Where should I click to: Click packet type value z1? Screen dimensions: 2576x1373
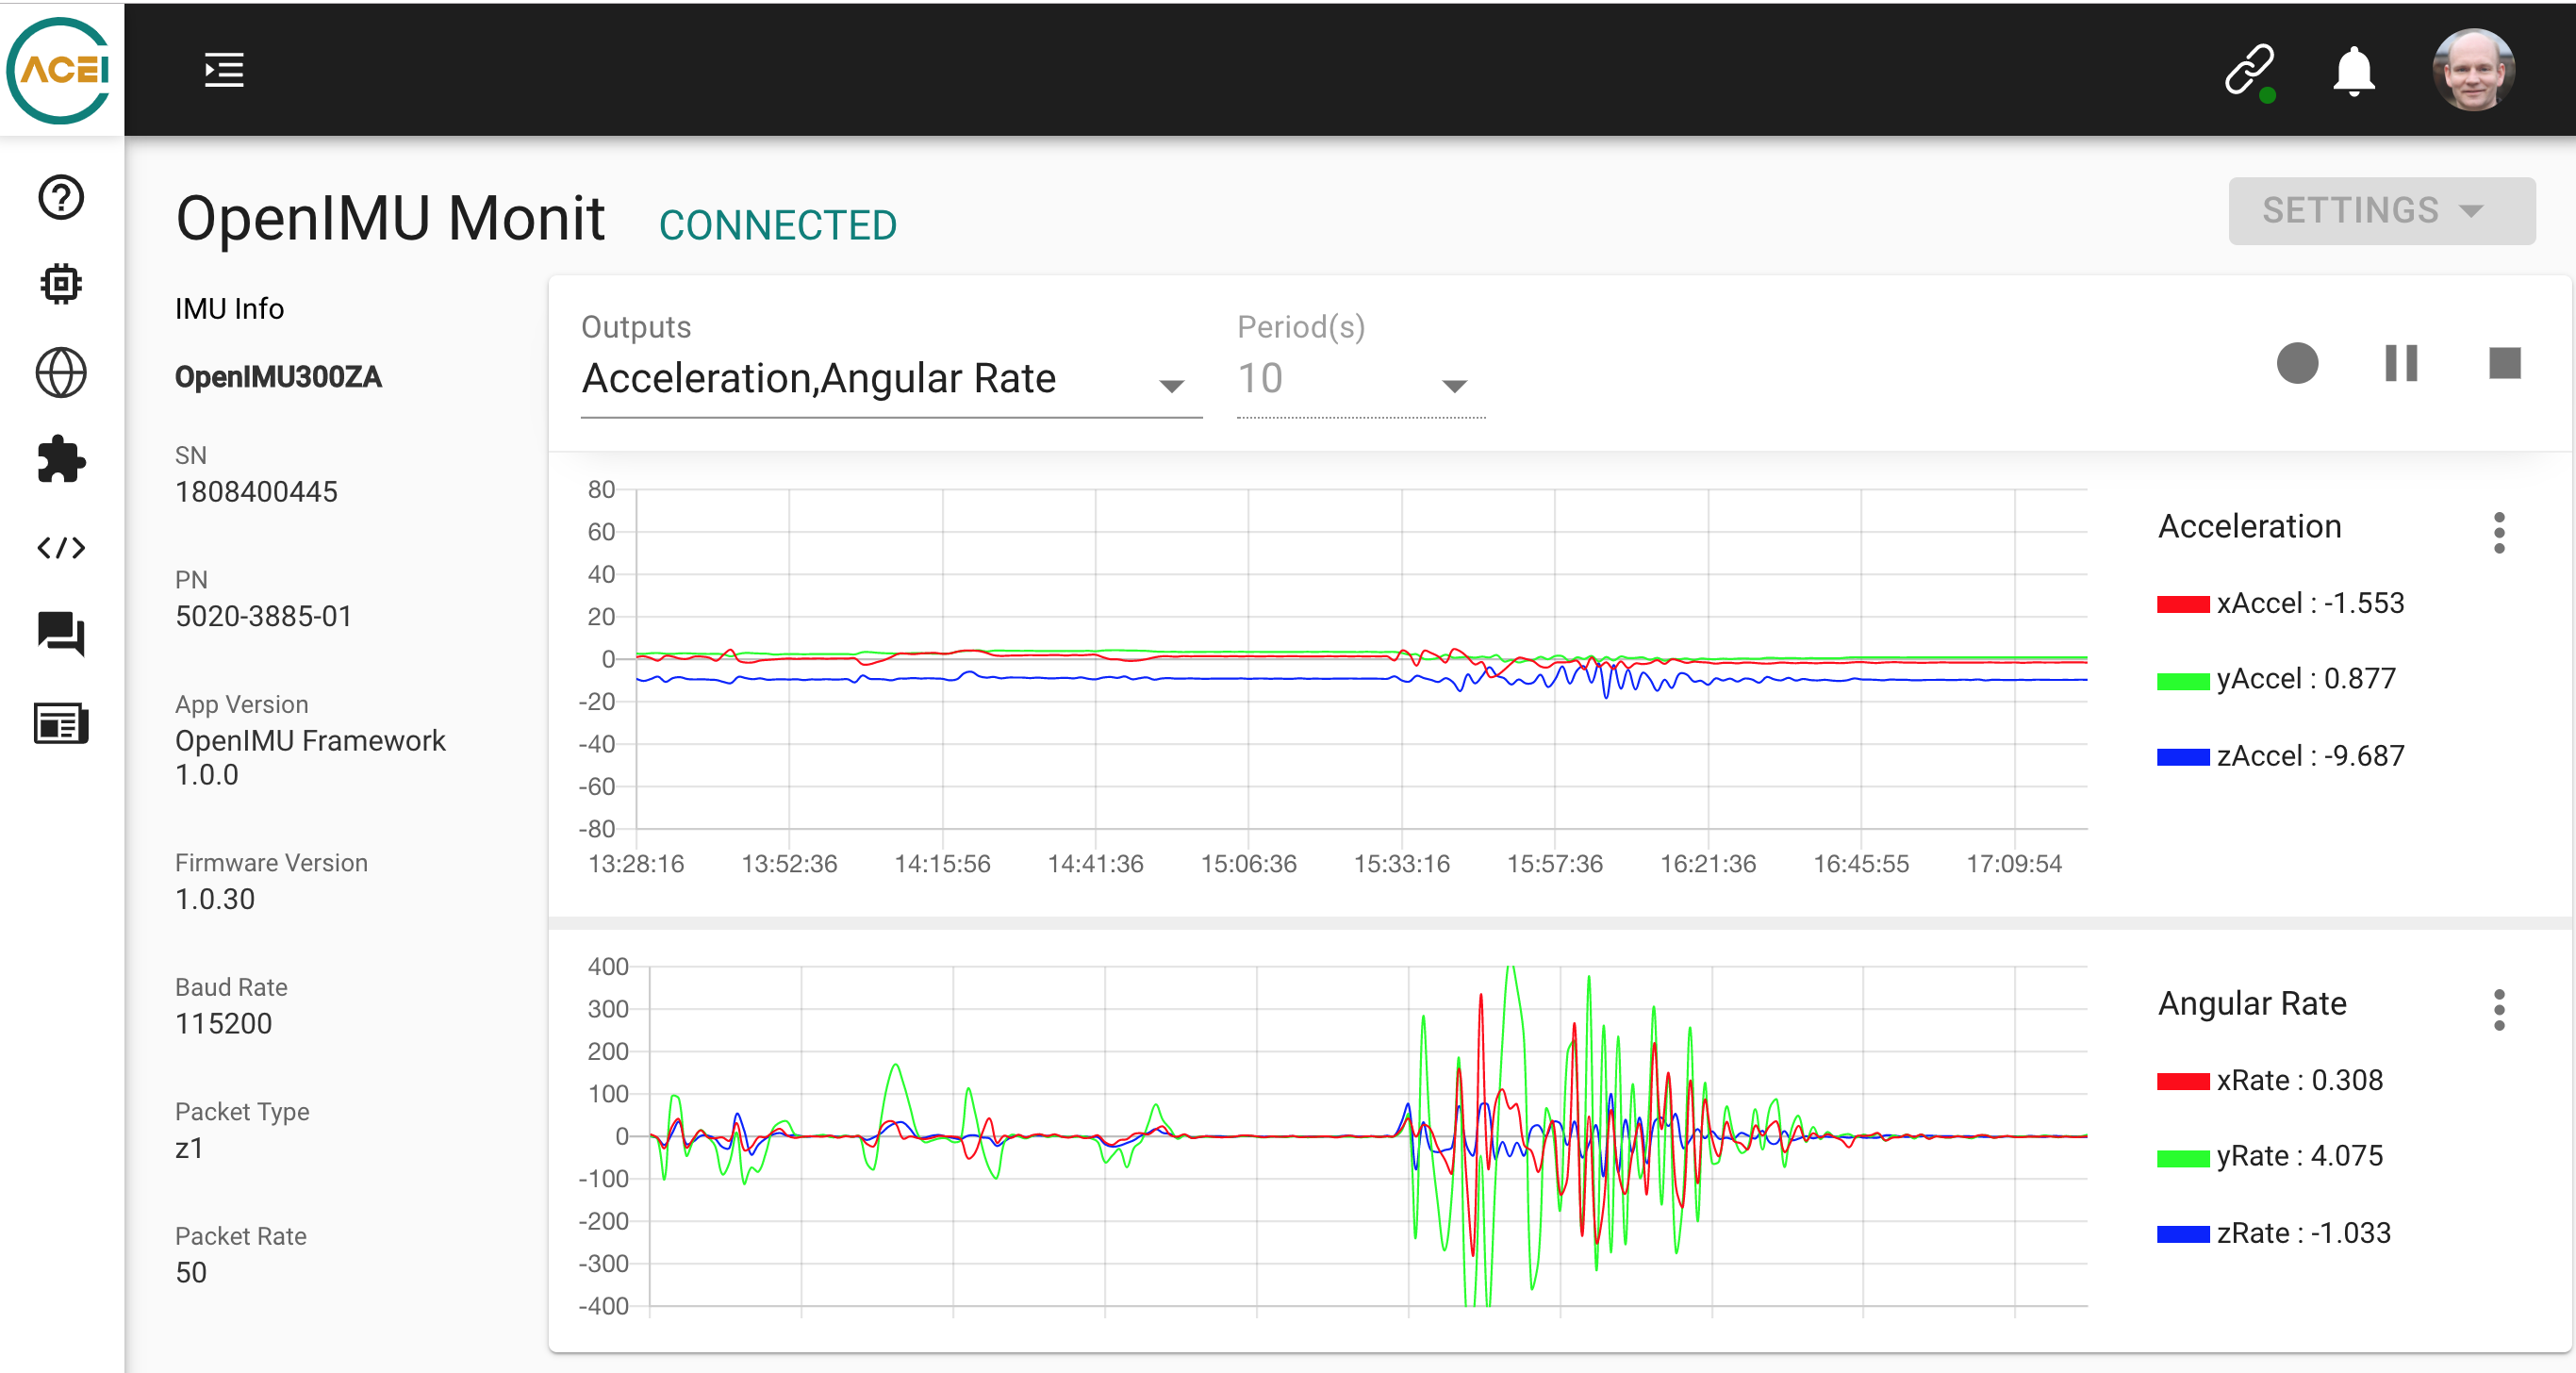pos(189,1148)
